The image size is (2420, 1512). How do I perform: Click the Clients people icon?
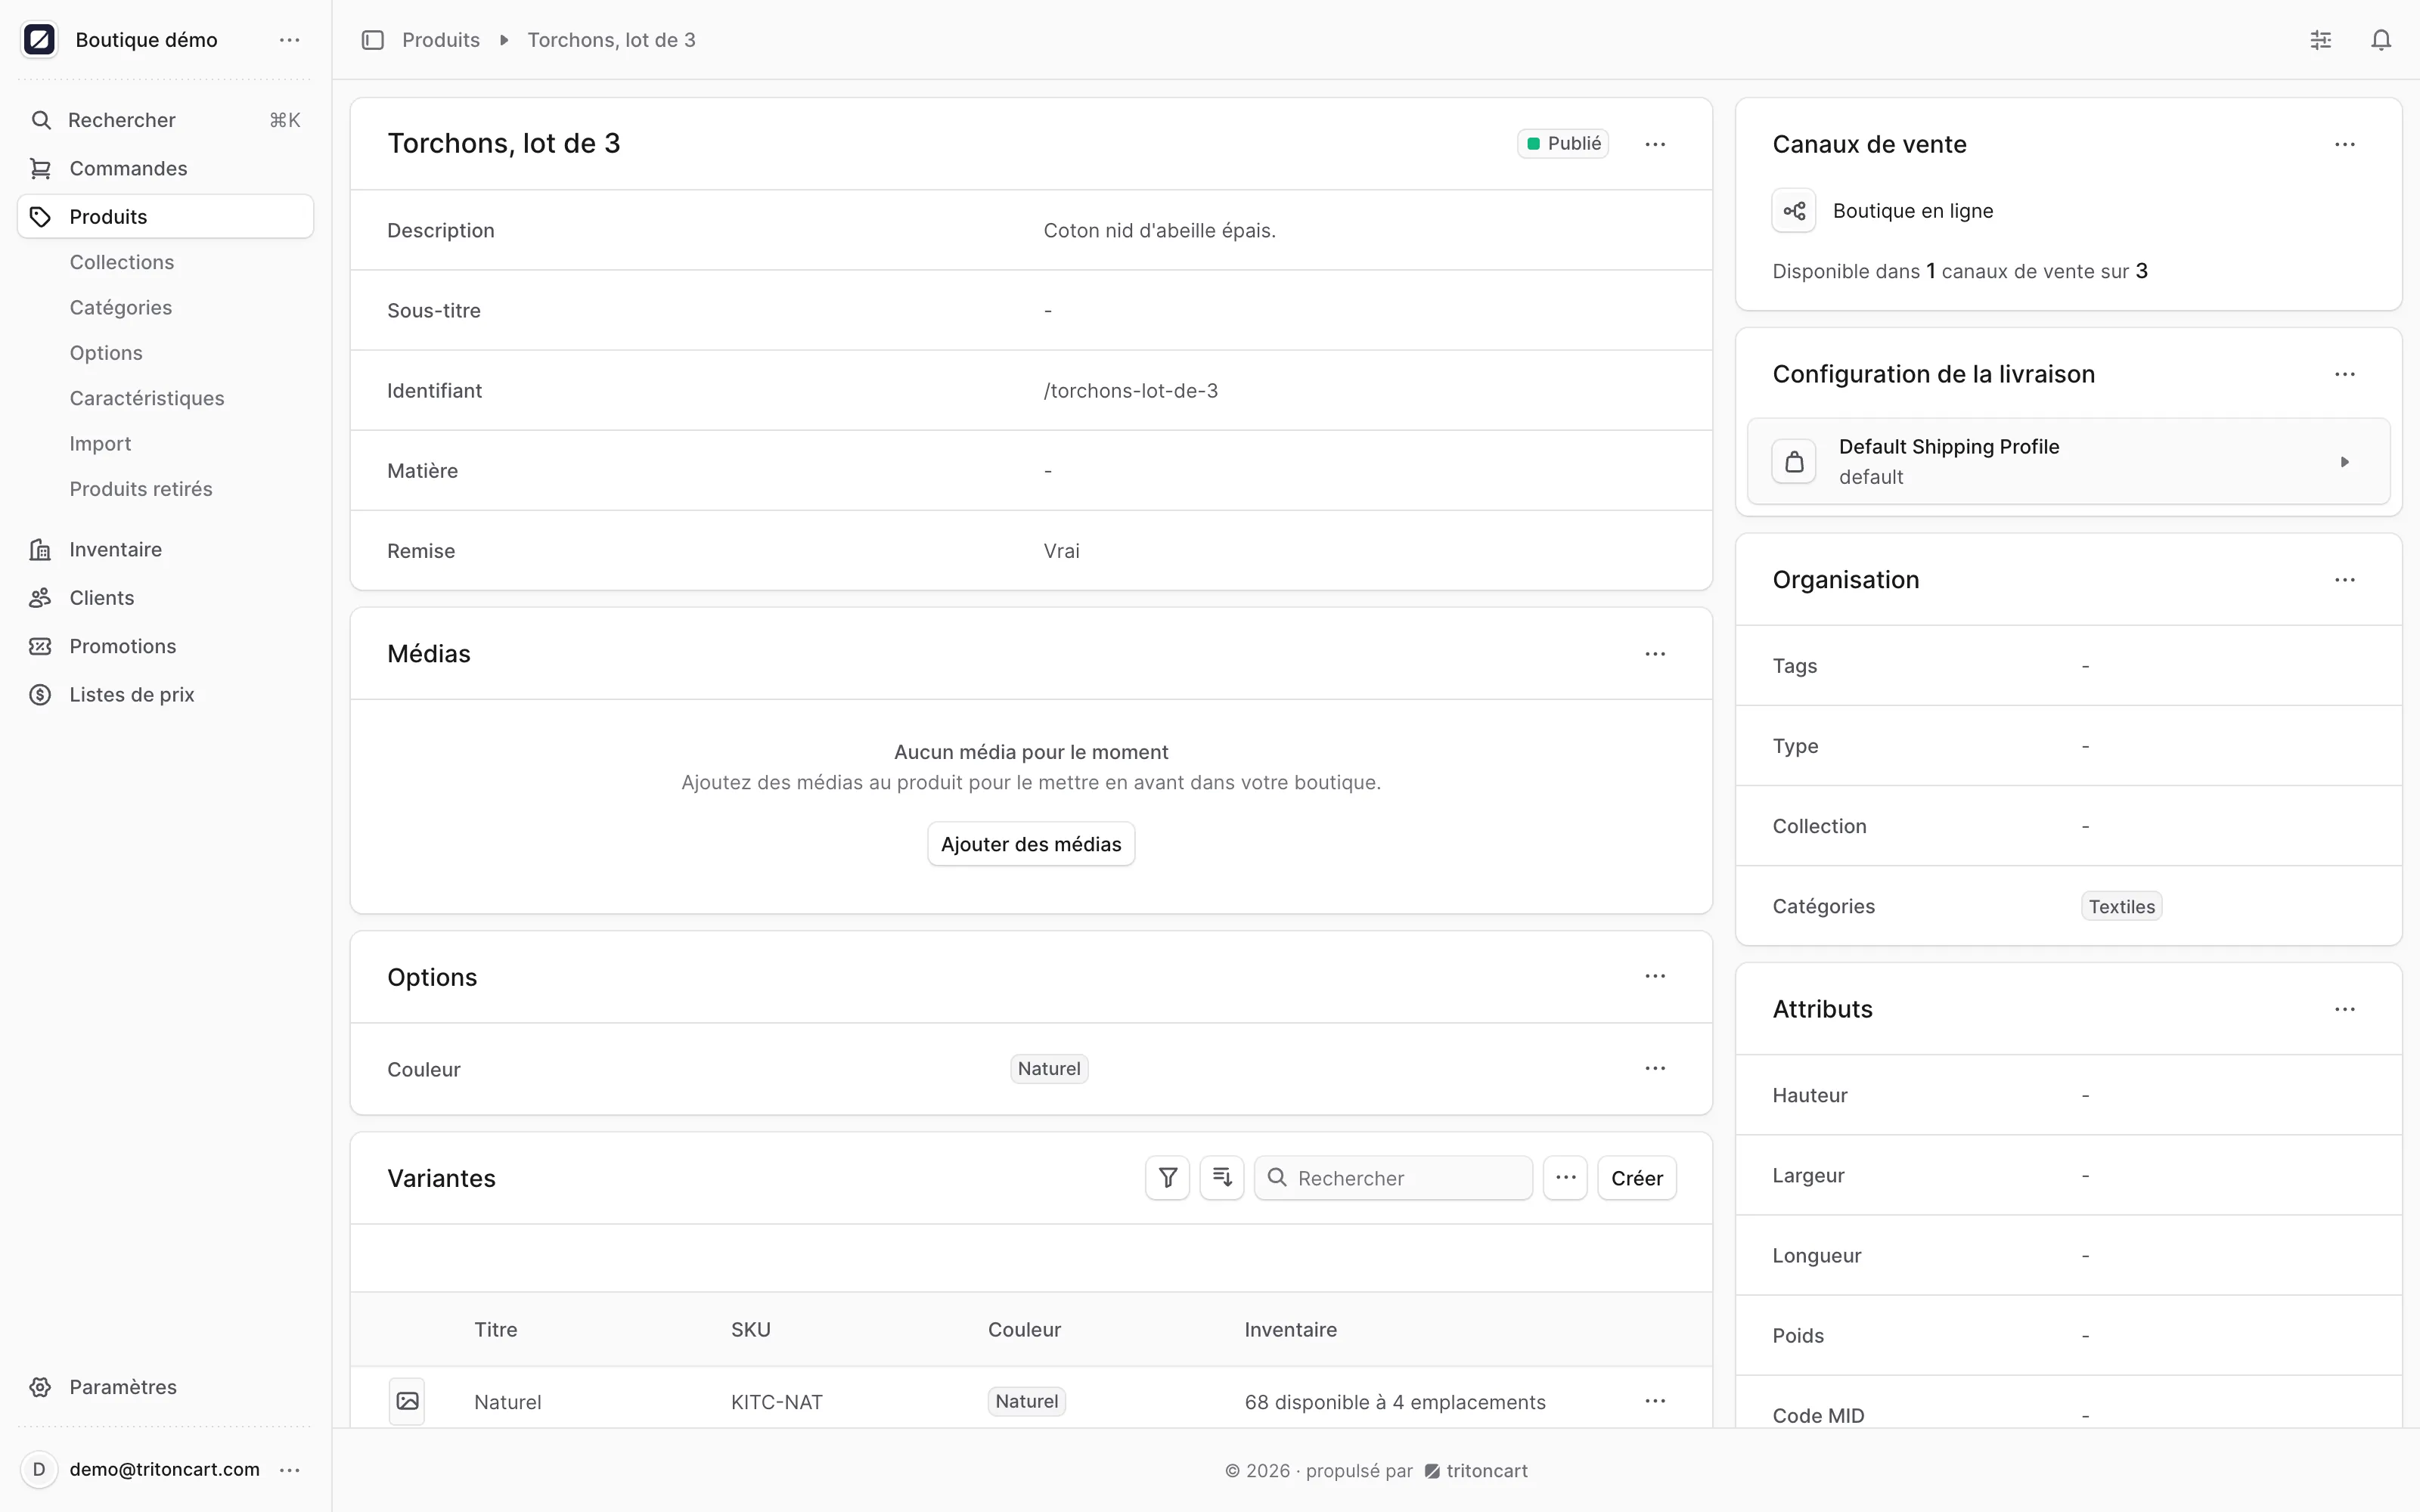point(40,598)
